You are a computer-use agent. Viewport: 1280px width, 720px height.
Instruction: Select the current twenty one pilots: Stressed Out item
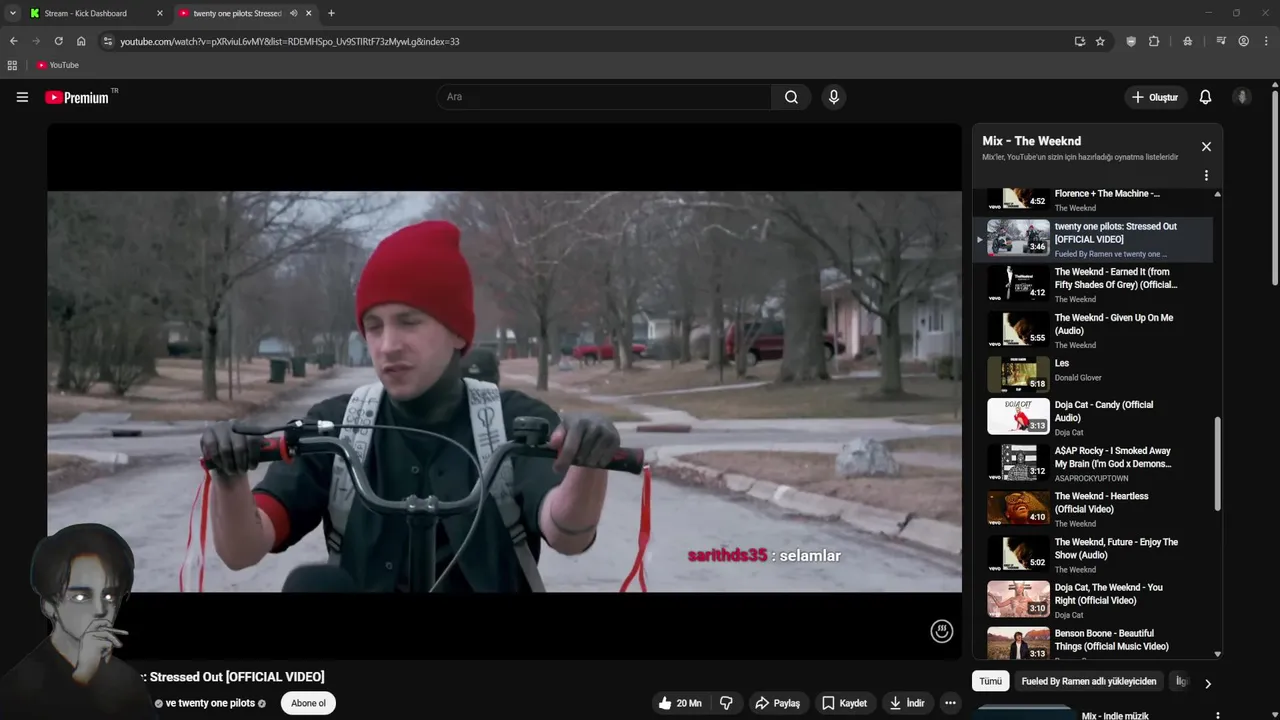point(1095,240)
